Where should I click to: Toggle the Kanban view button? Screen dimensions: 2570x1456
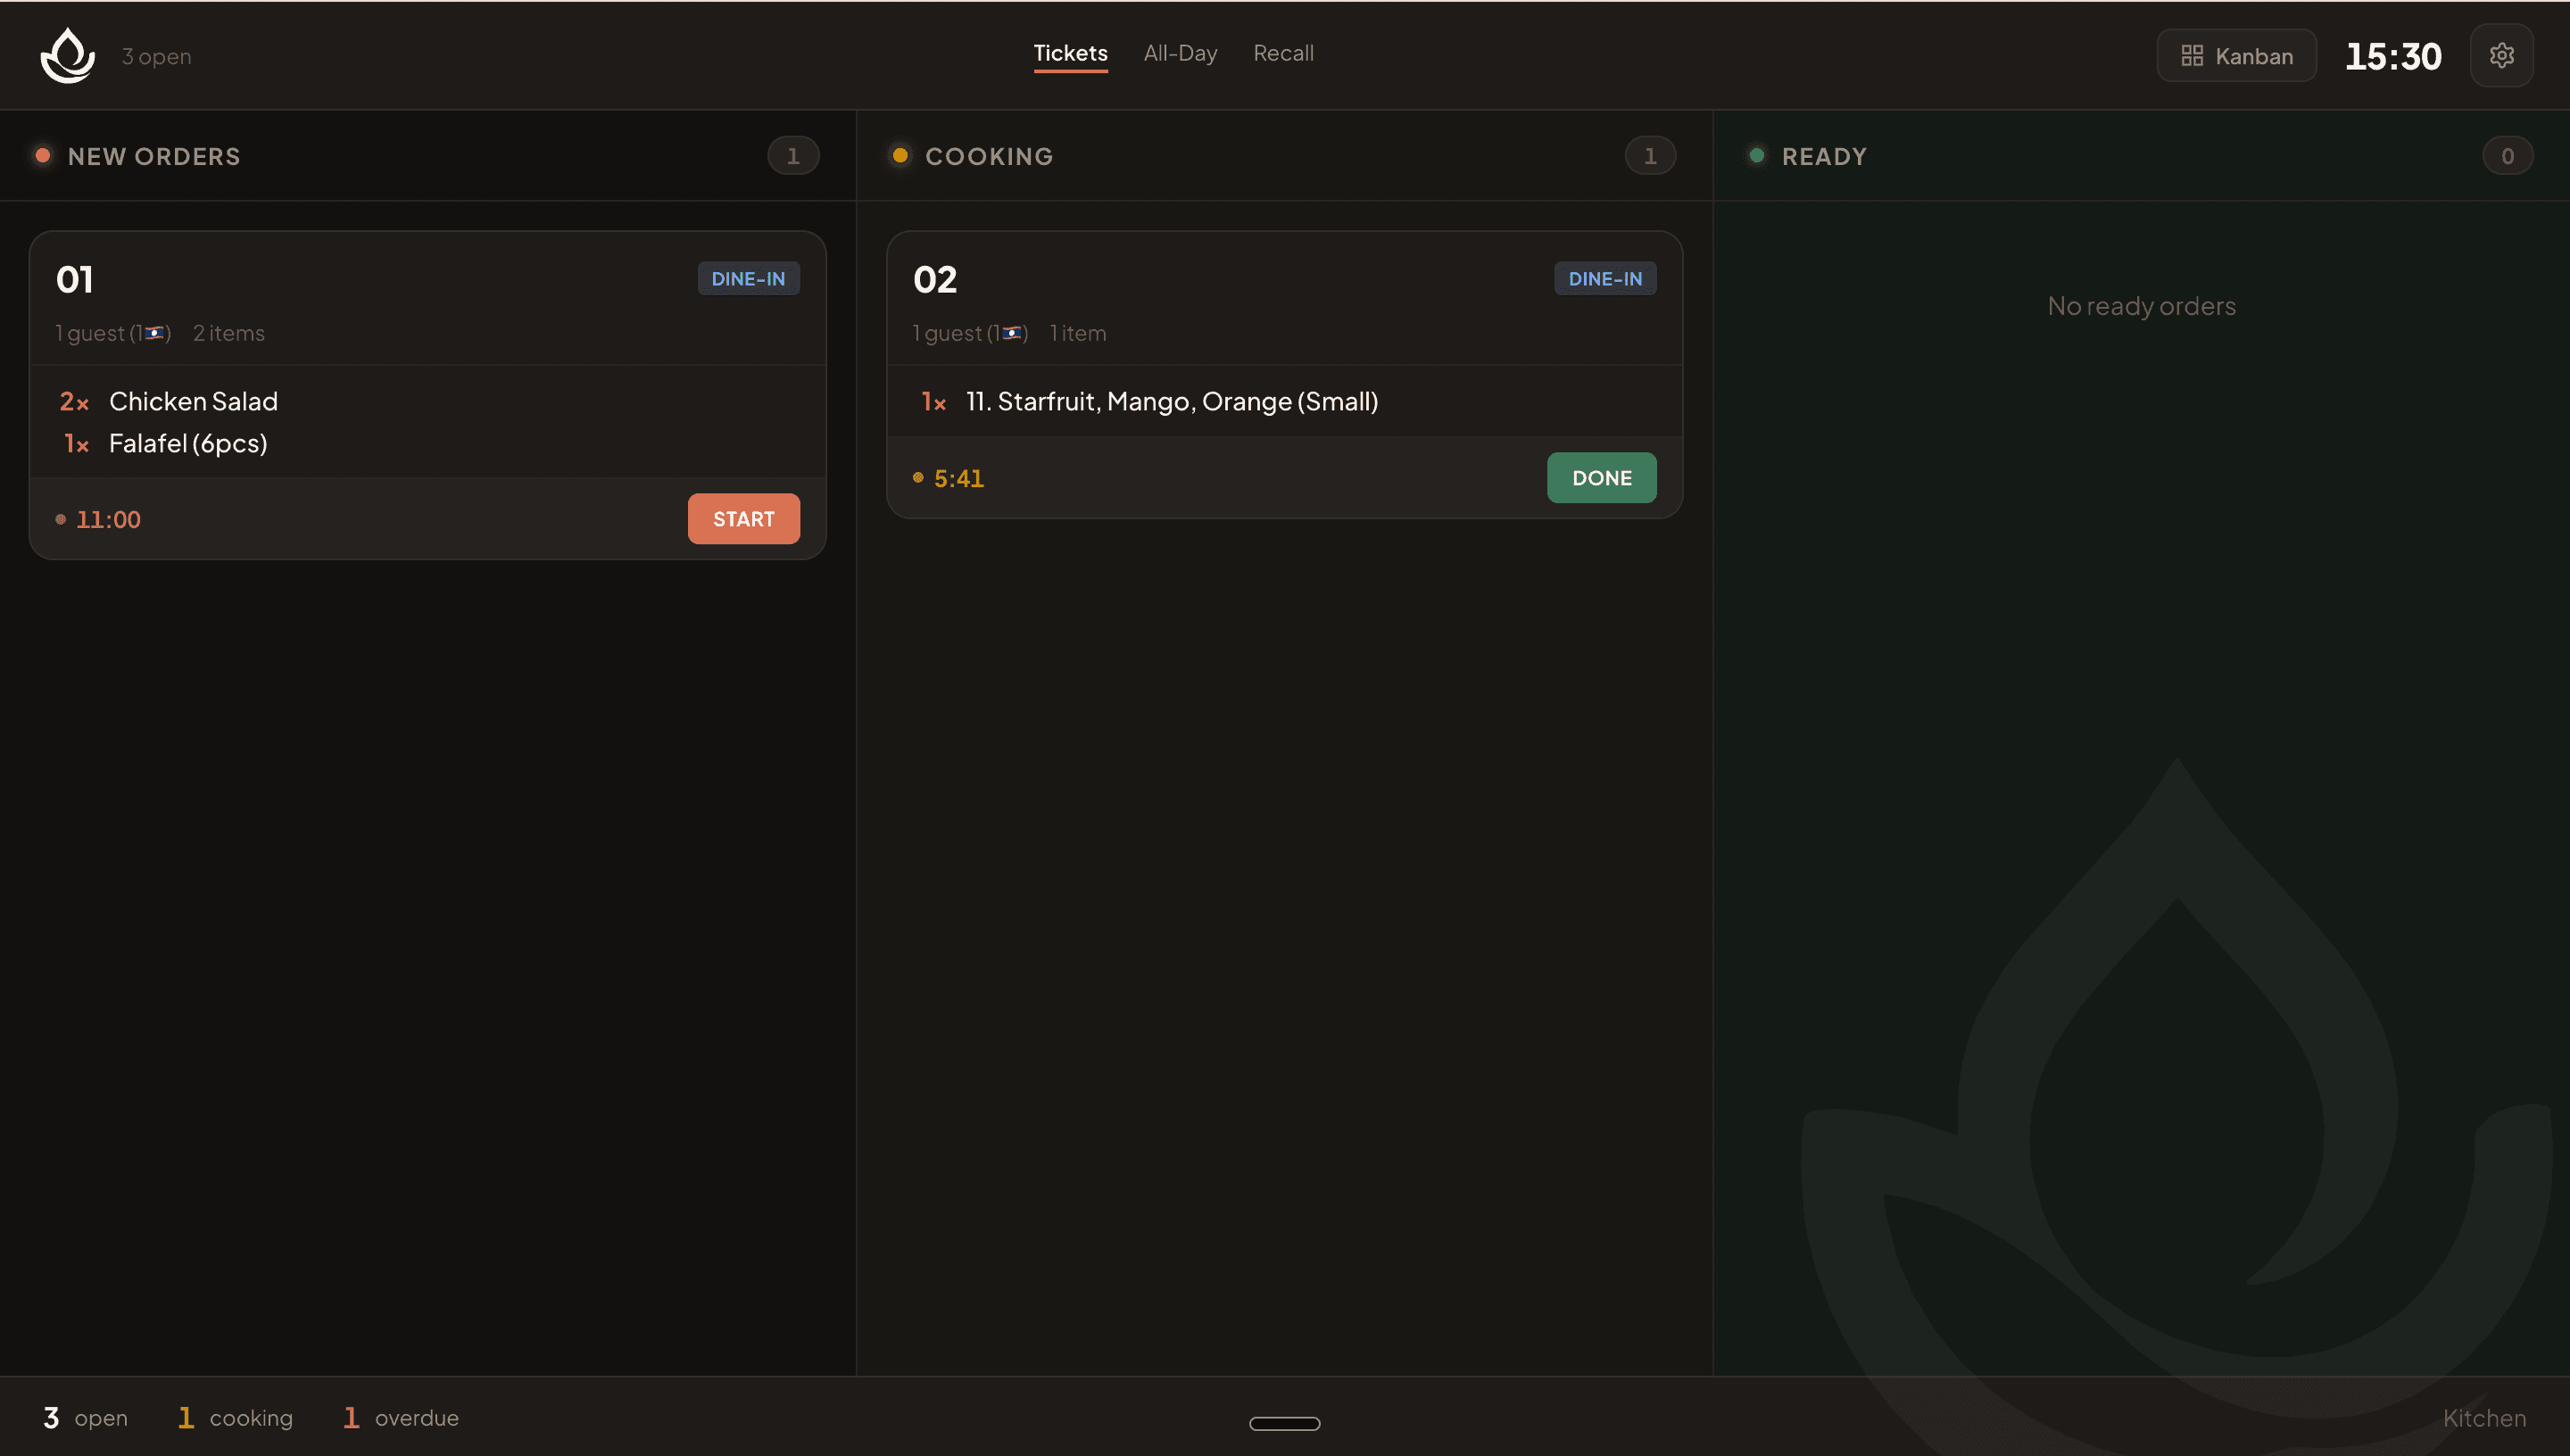tap(2236, 55)
